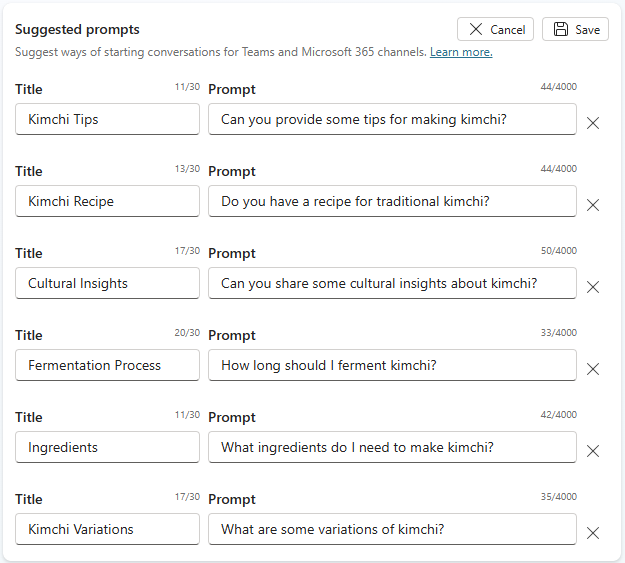Edit the Ingredients title field

pos(108,447)
